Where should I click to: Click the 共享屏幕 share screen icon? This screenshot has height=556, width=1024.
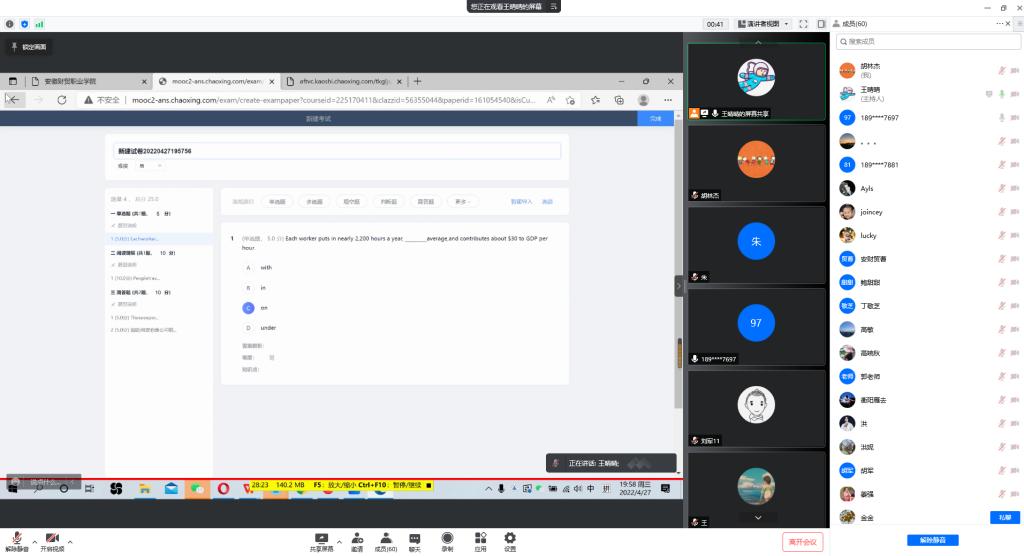[x=321, y=538]
